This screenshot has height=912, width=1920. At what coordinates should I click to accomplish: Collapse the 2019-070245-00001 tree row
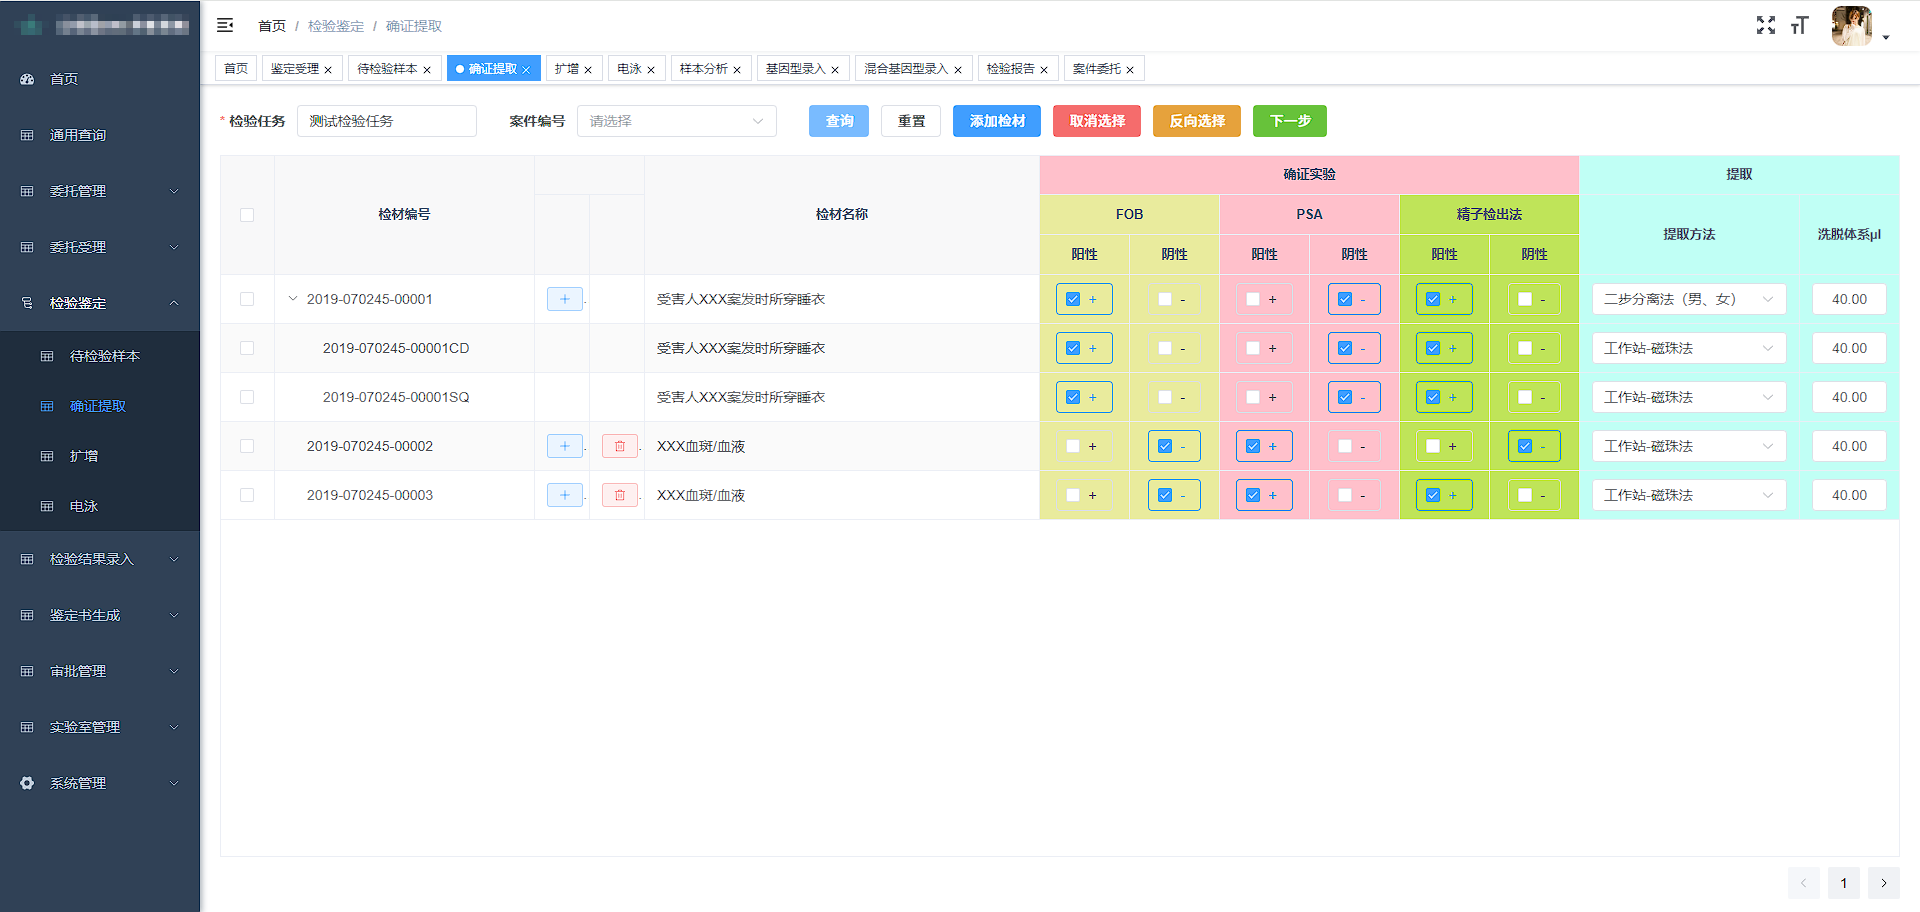[293, 299]
